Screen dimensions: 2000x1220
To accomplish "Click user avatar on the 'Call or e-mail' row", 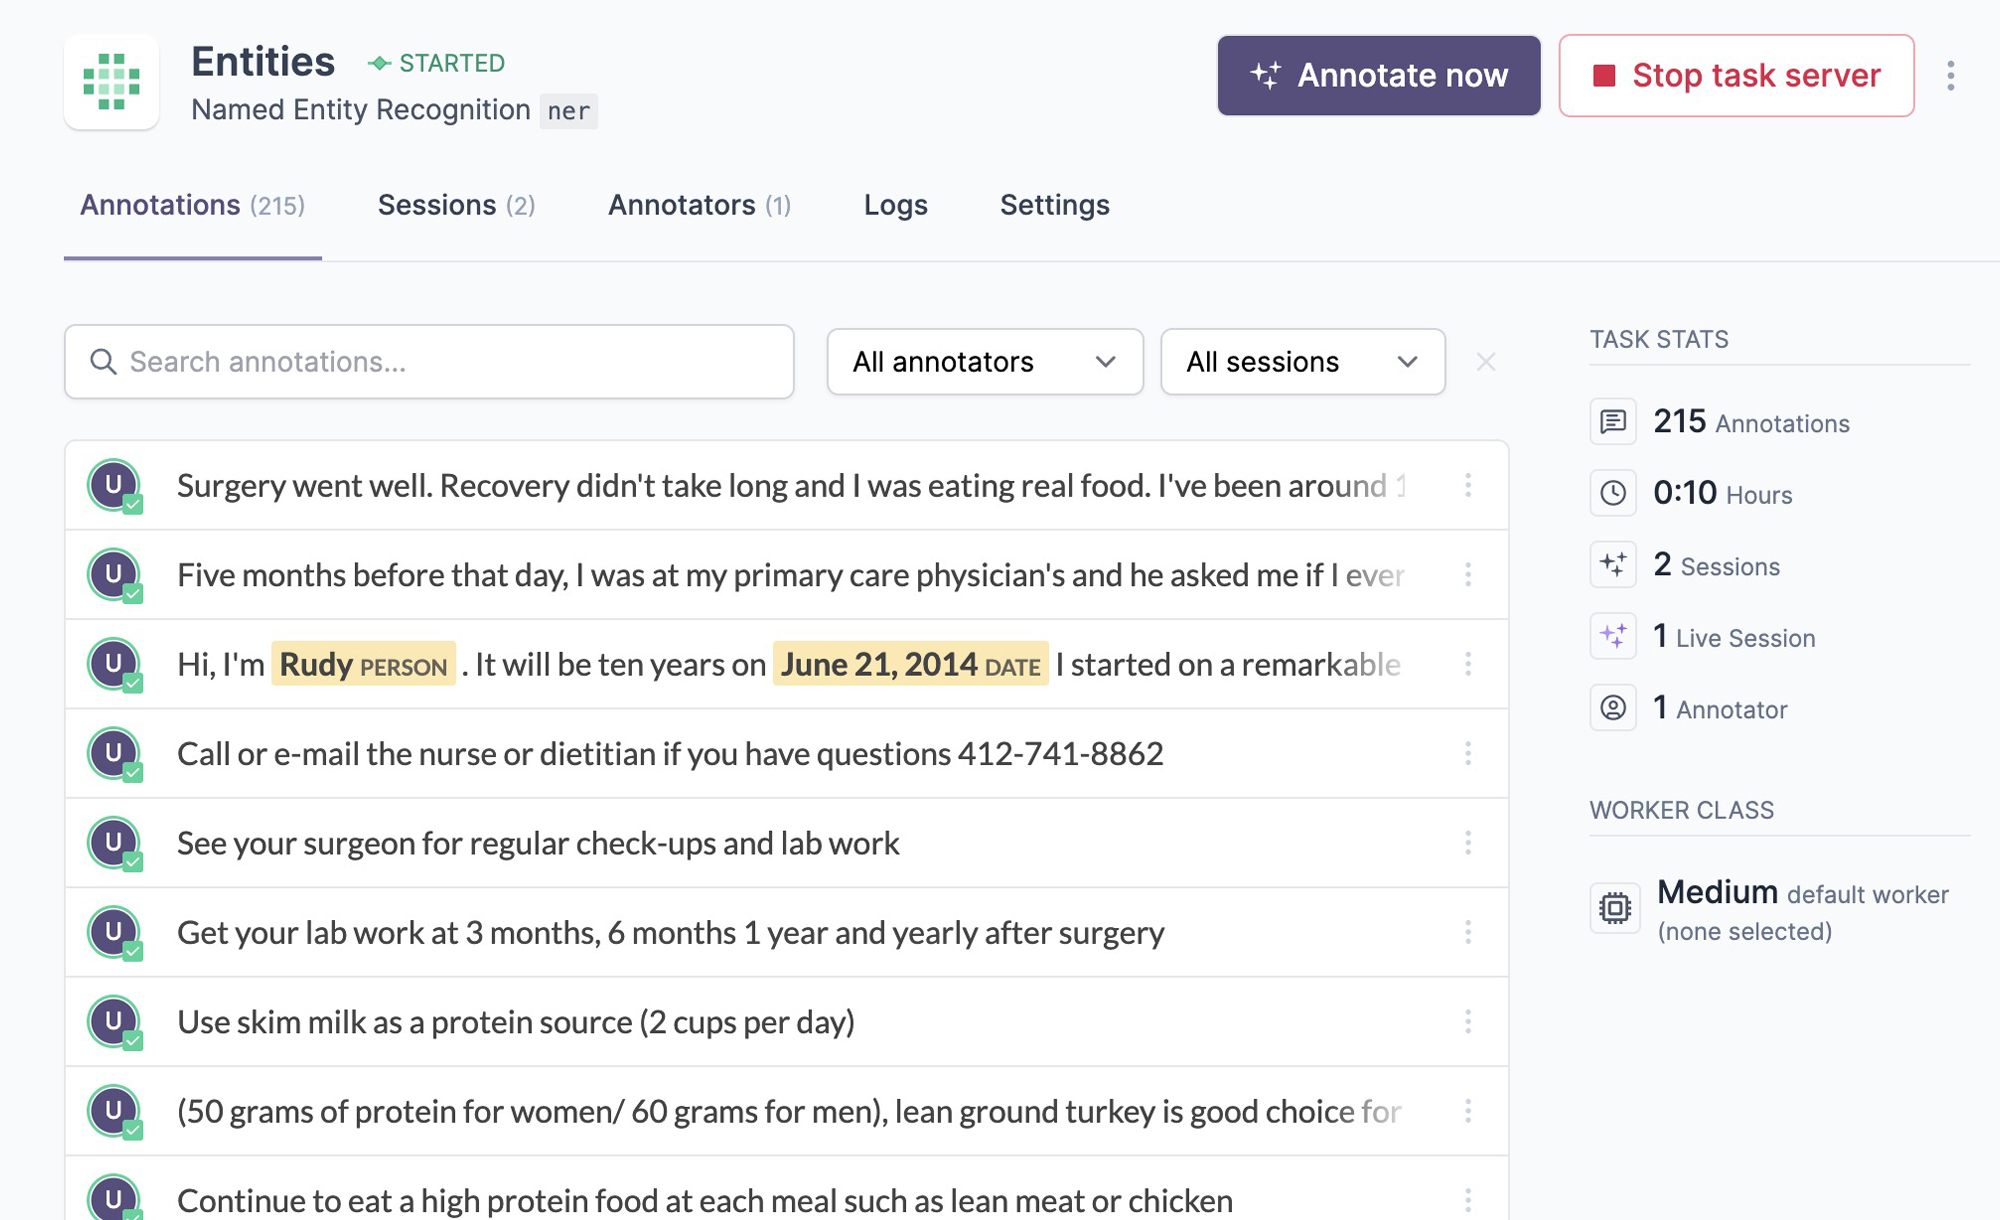I will click(114, 753).
